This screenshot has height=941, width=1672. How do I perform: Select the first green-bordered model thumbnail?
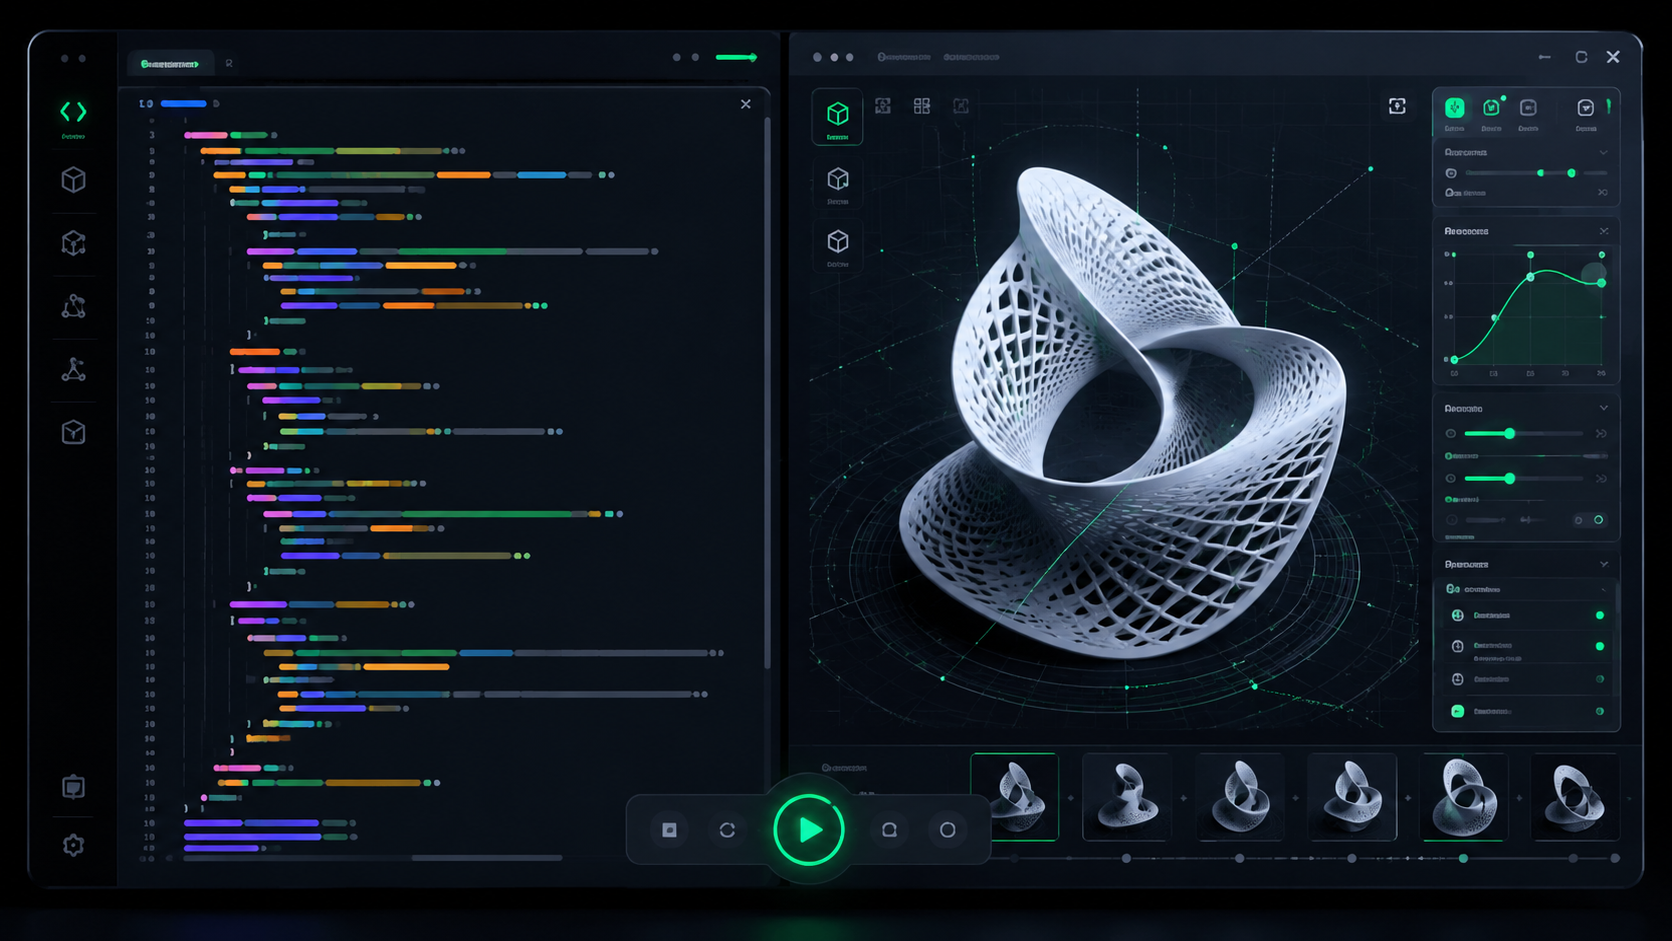(1015, 797)
